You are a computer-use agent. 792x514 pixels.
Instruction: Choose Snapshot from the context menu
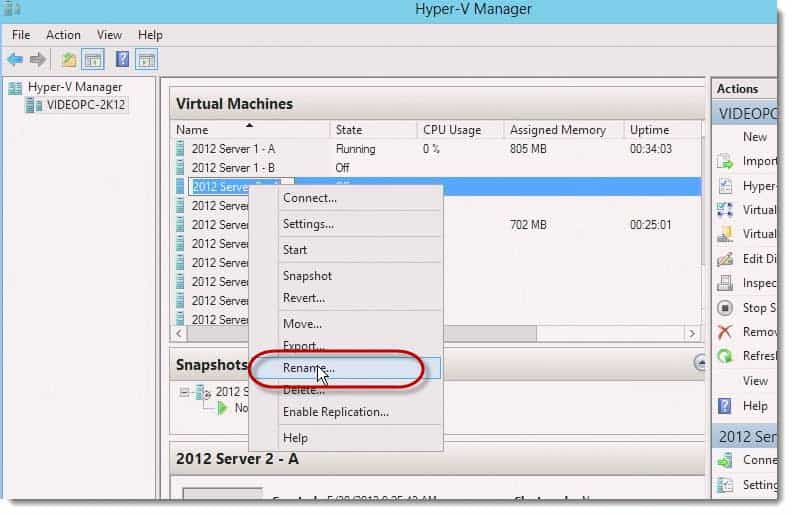click(x=346, y=276)
